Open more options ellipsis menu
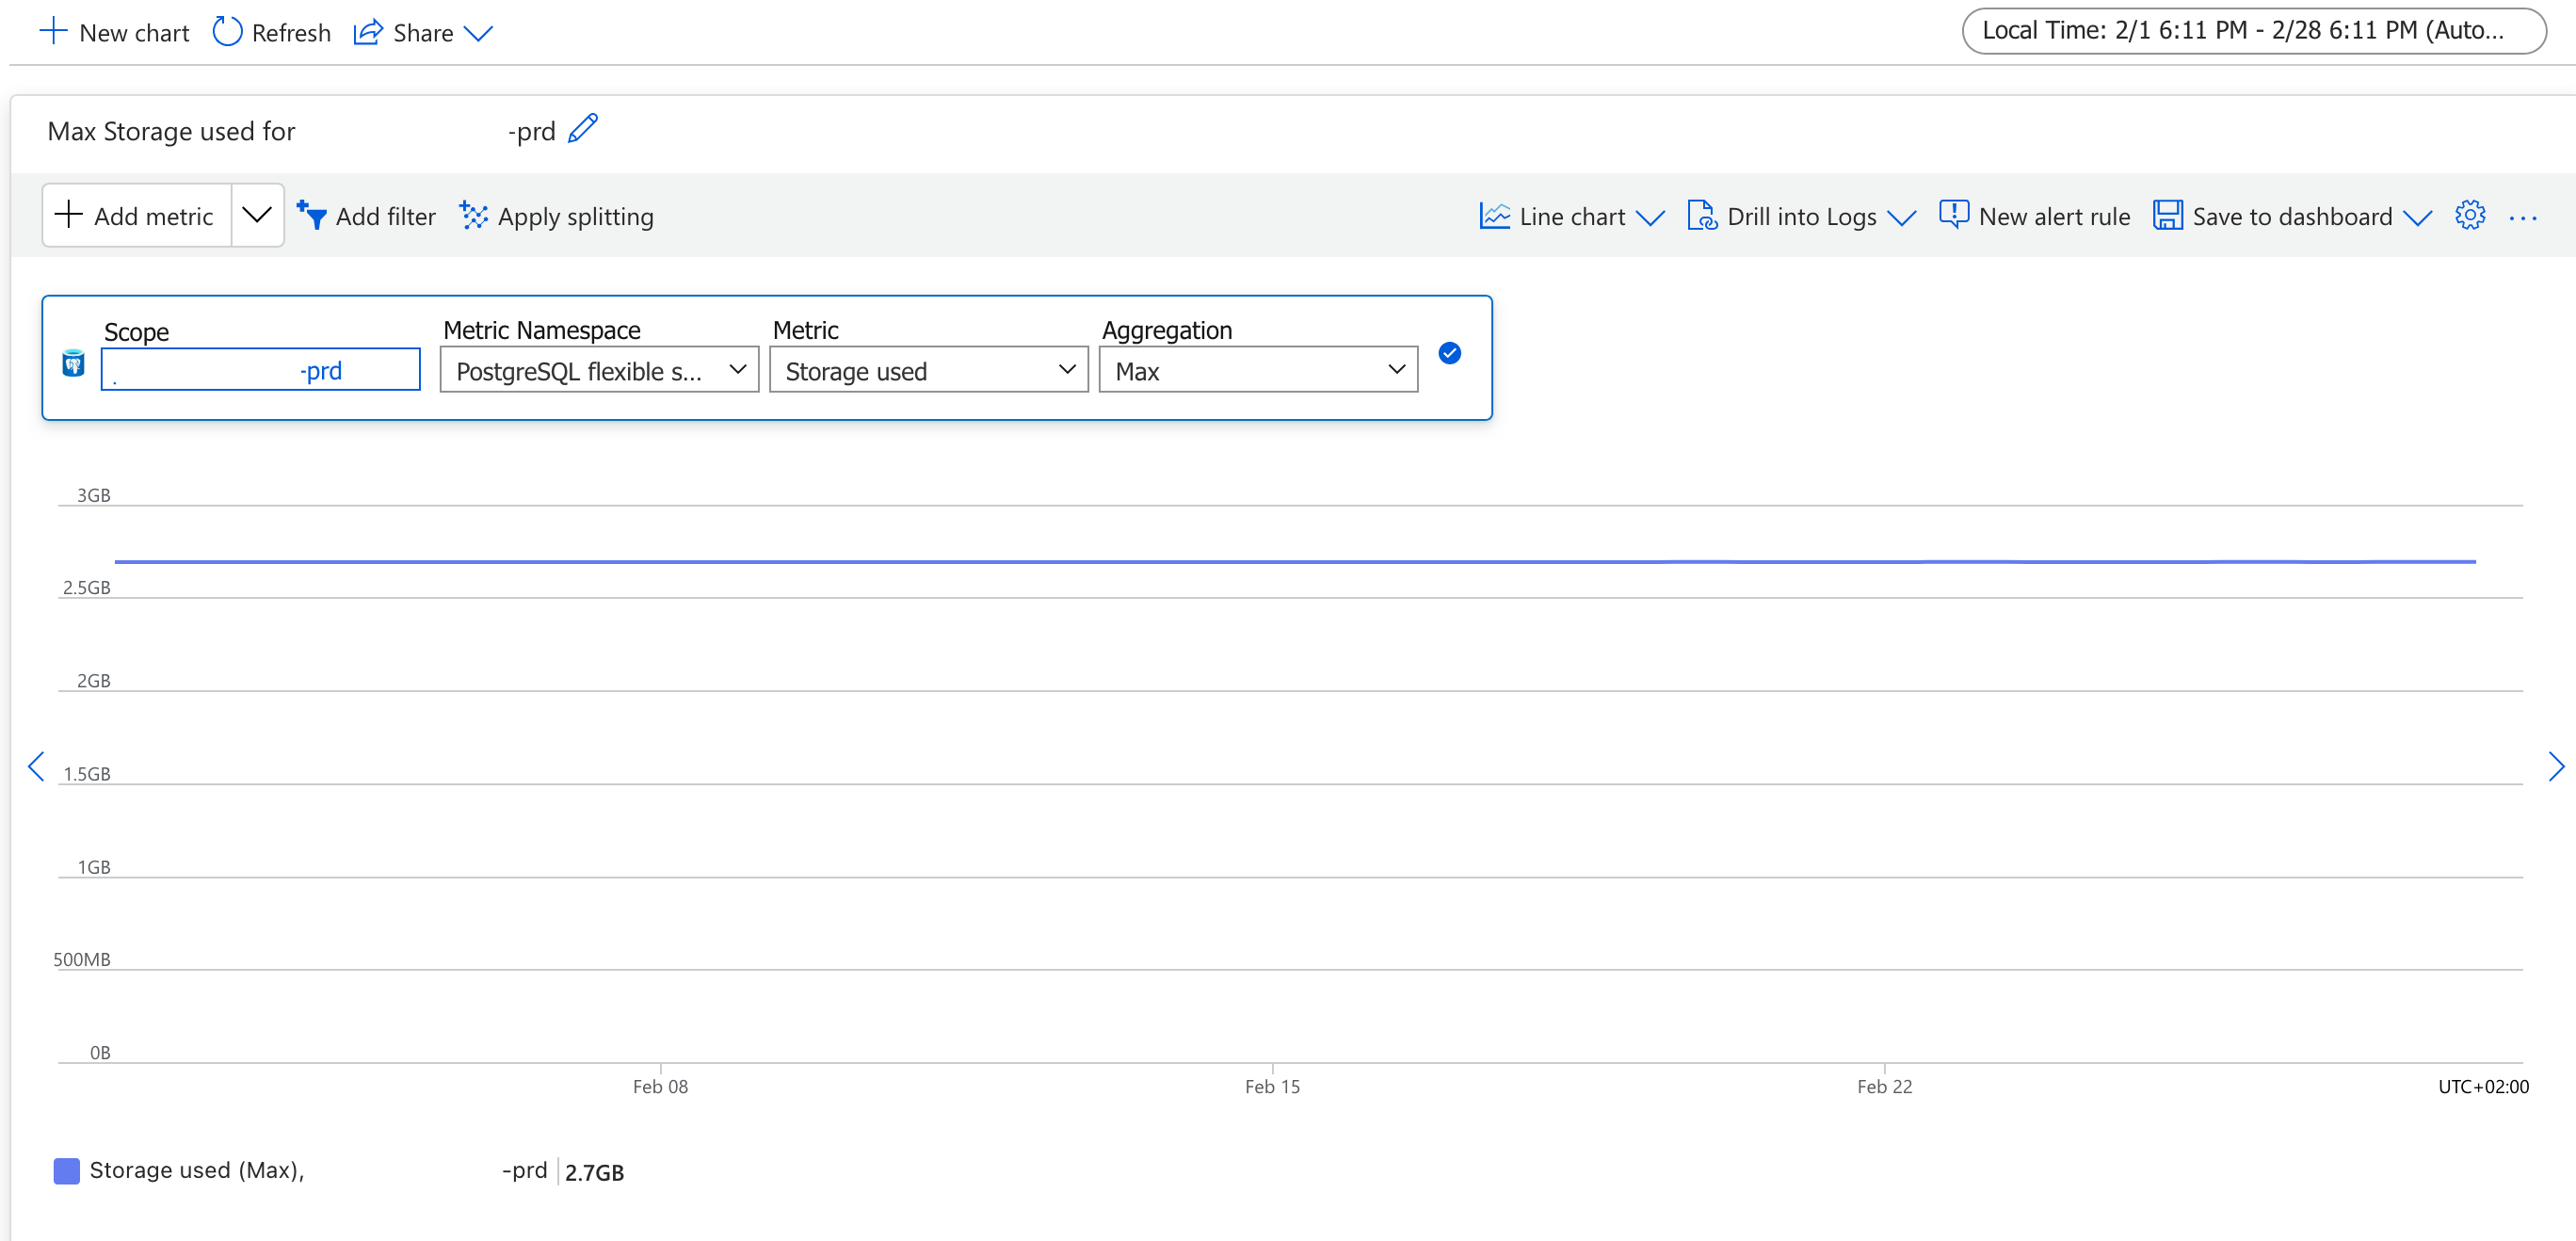 2522,218
